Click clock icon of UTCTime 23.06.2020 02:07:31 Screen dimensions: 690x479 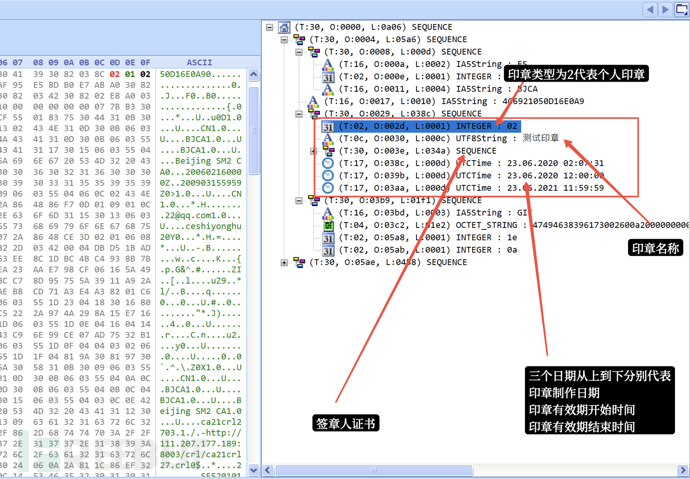point(328,163)
